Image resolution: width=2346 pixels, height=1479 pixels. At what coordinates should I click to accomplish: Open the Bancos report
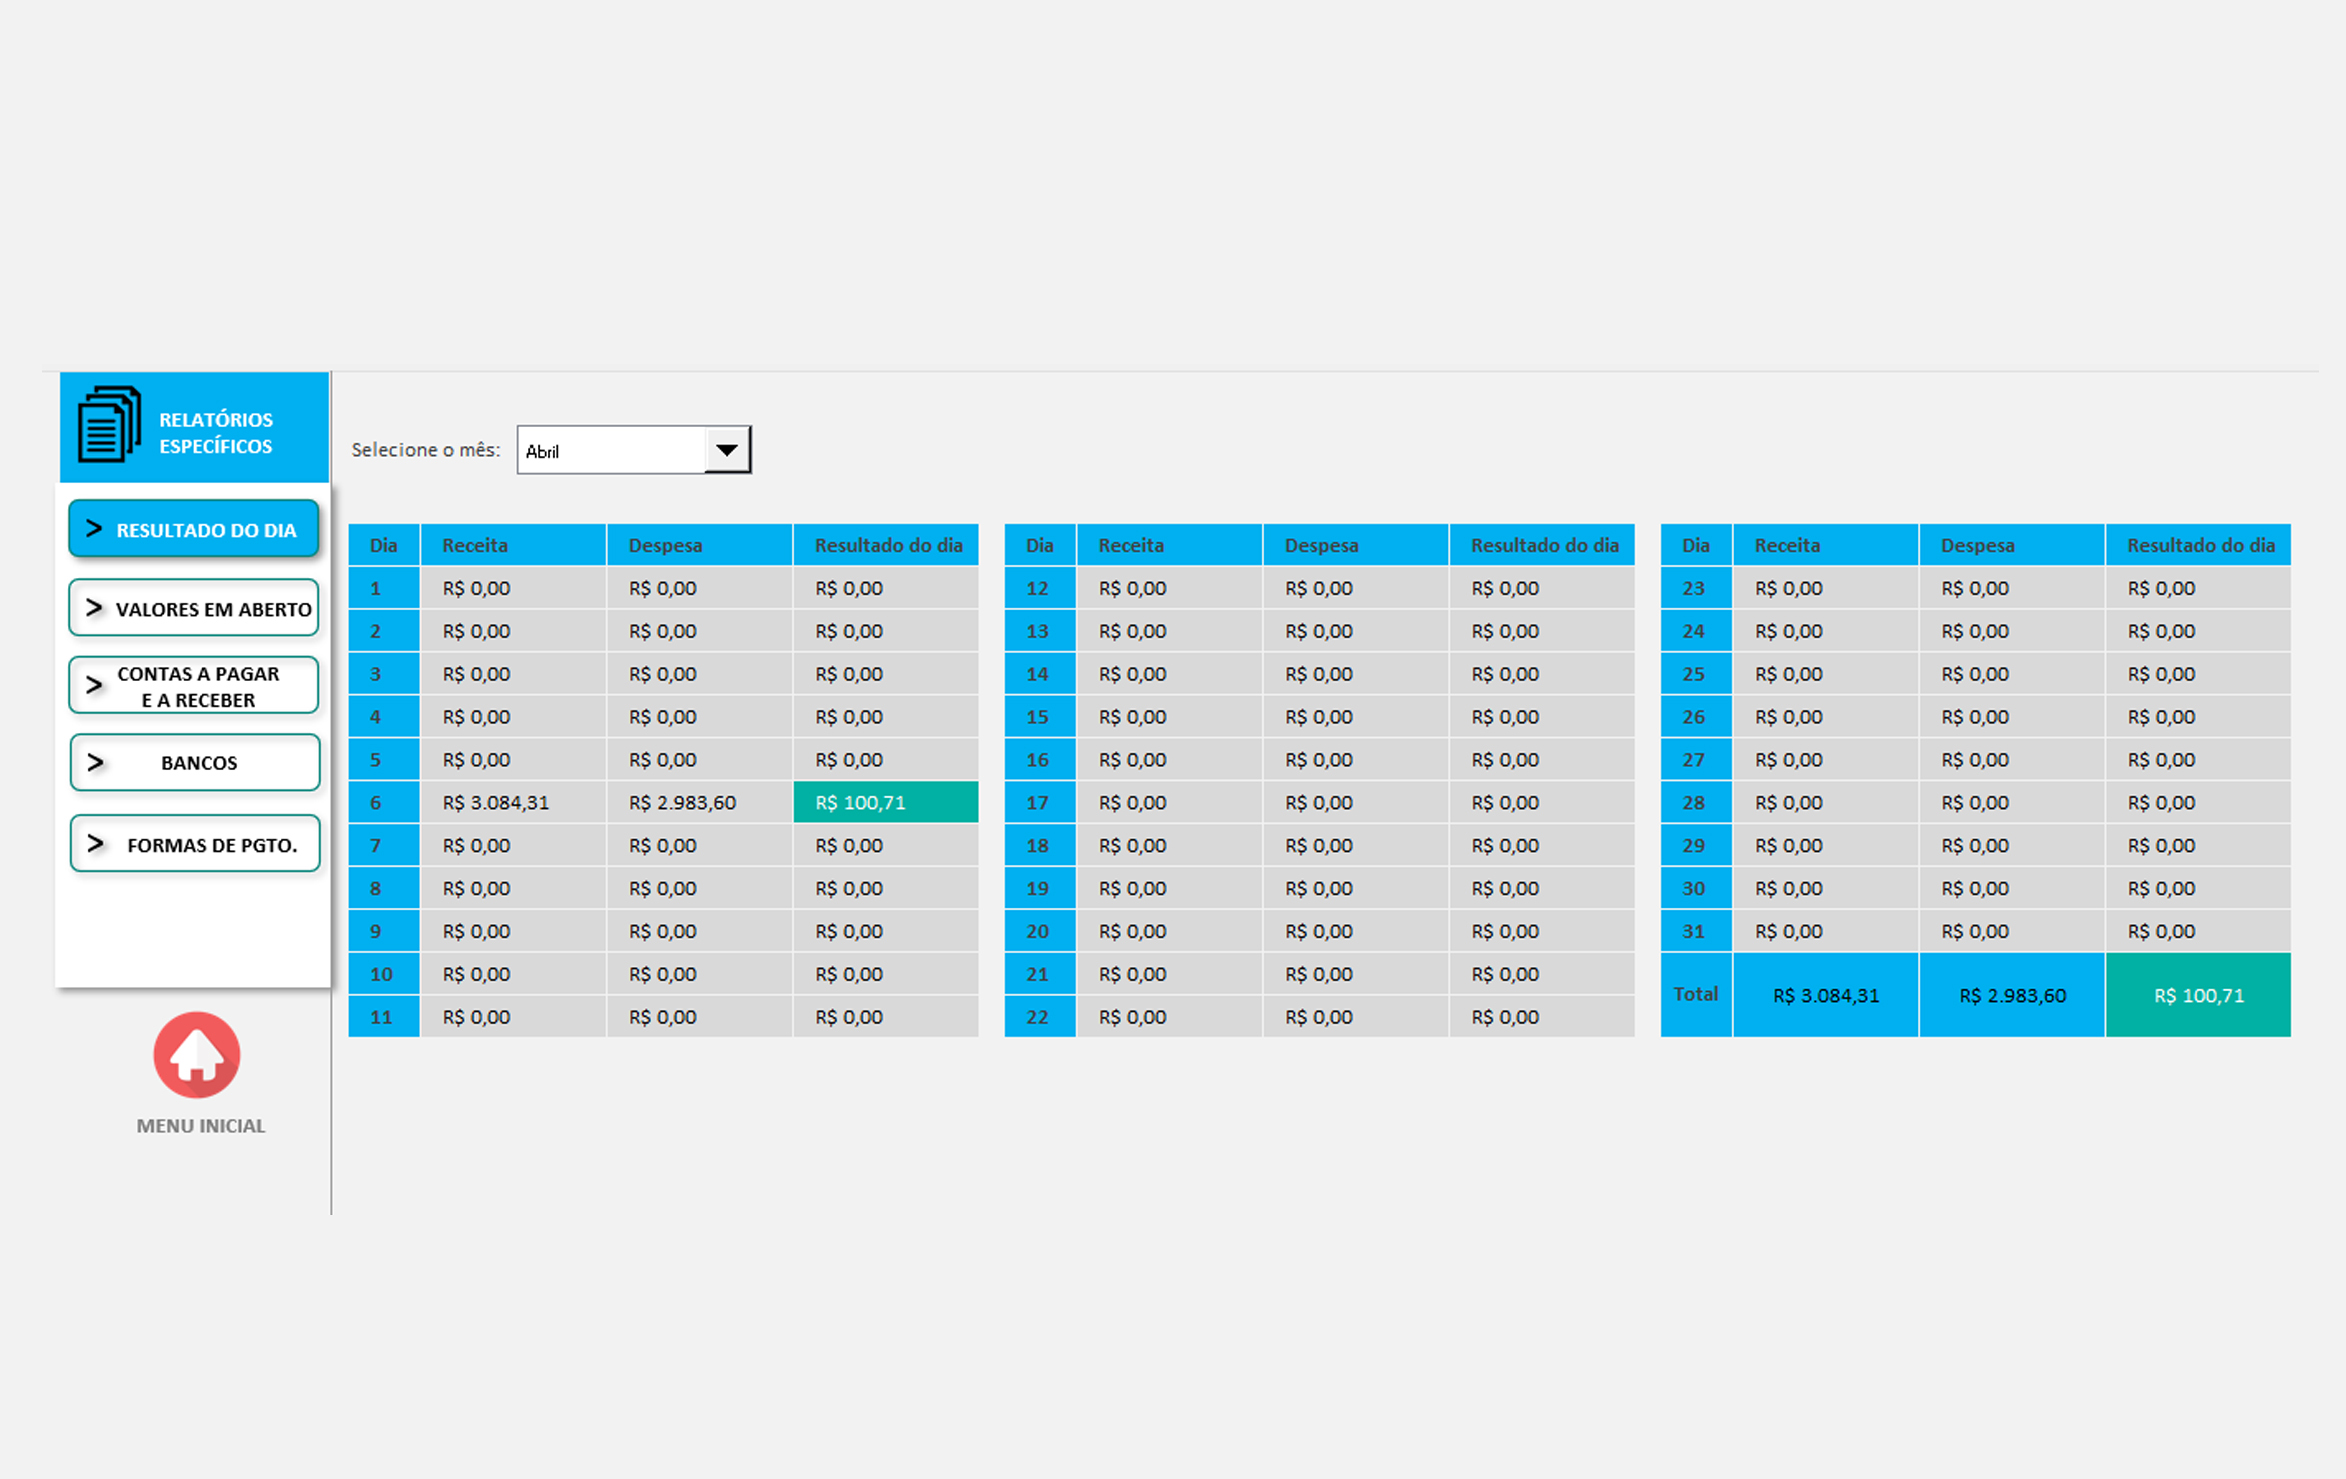click(x=199, y=763)
